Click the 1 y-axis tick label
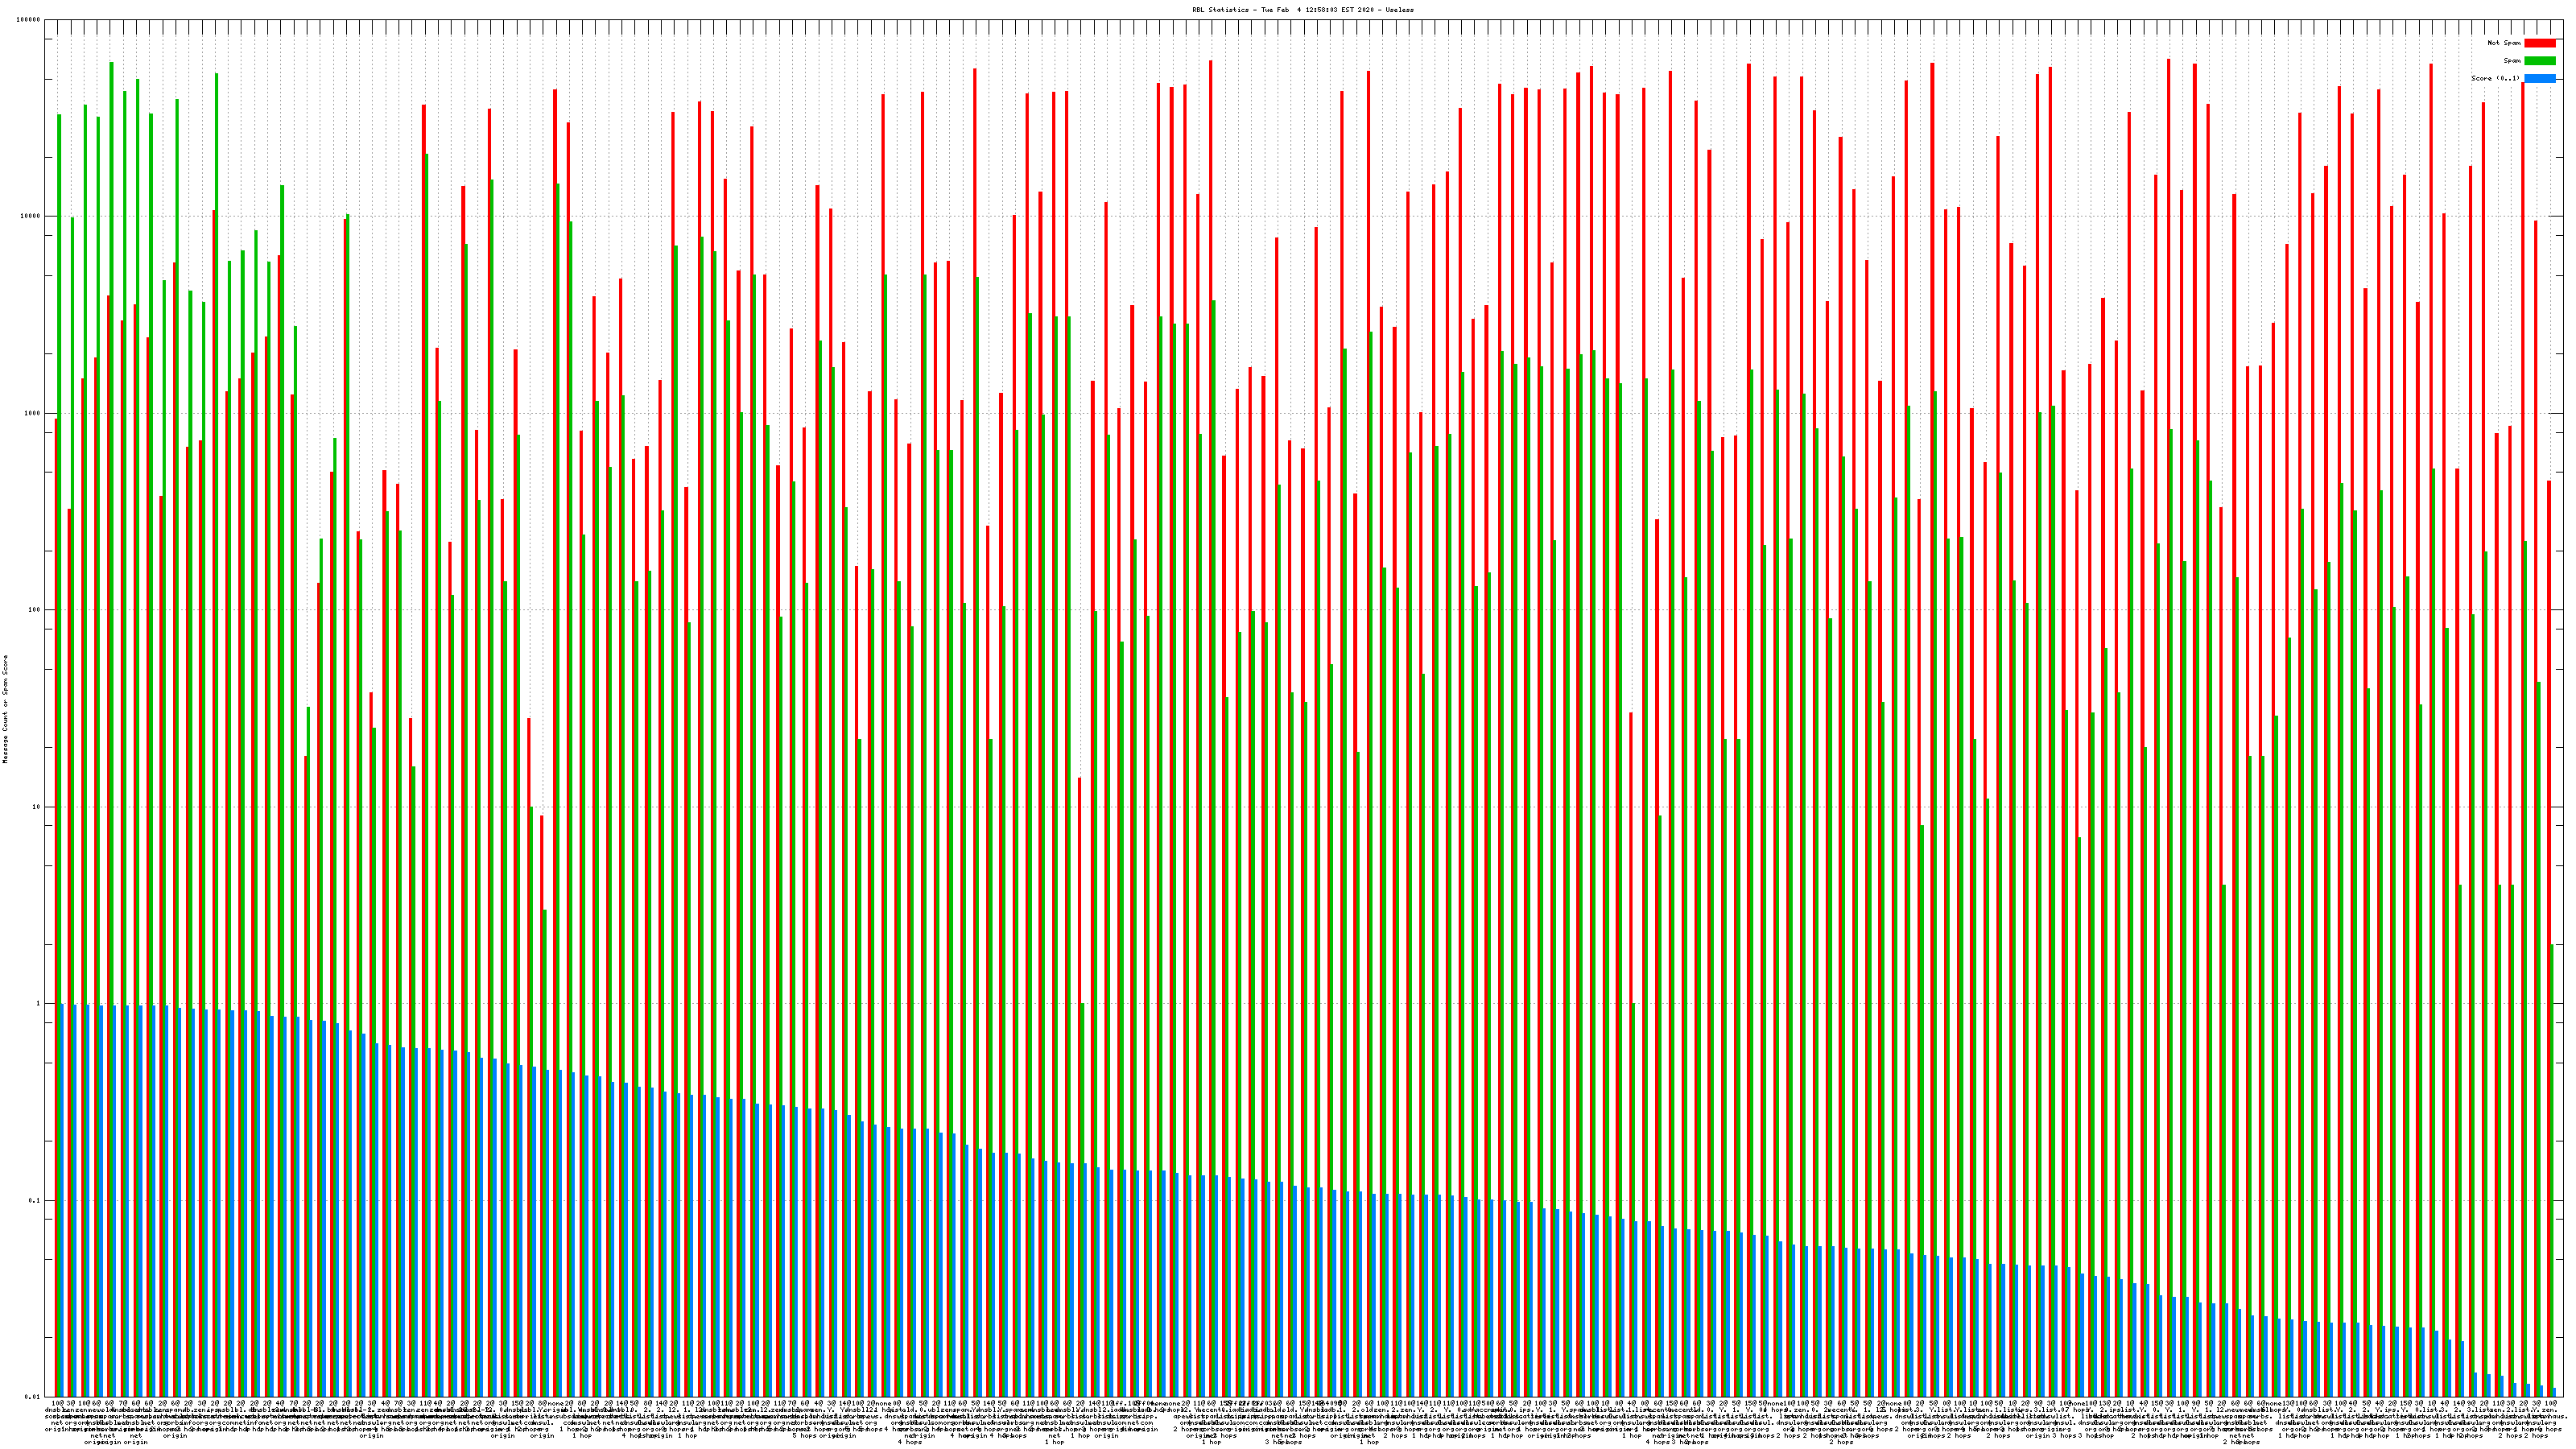 tap(38, 1003)
